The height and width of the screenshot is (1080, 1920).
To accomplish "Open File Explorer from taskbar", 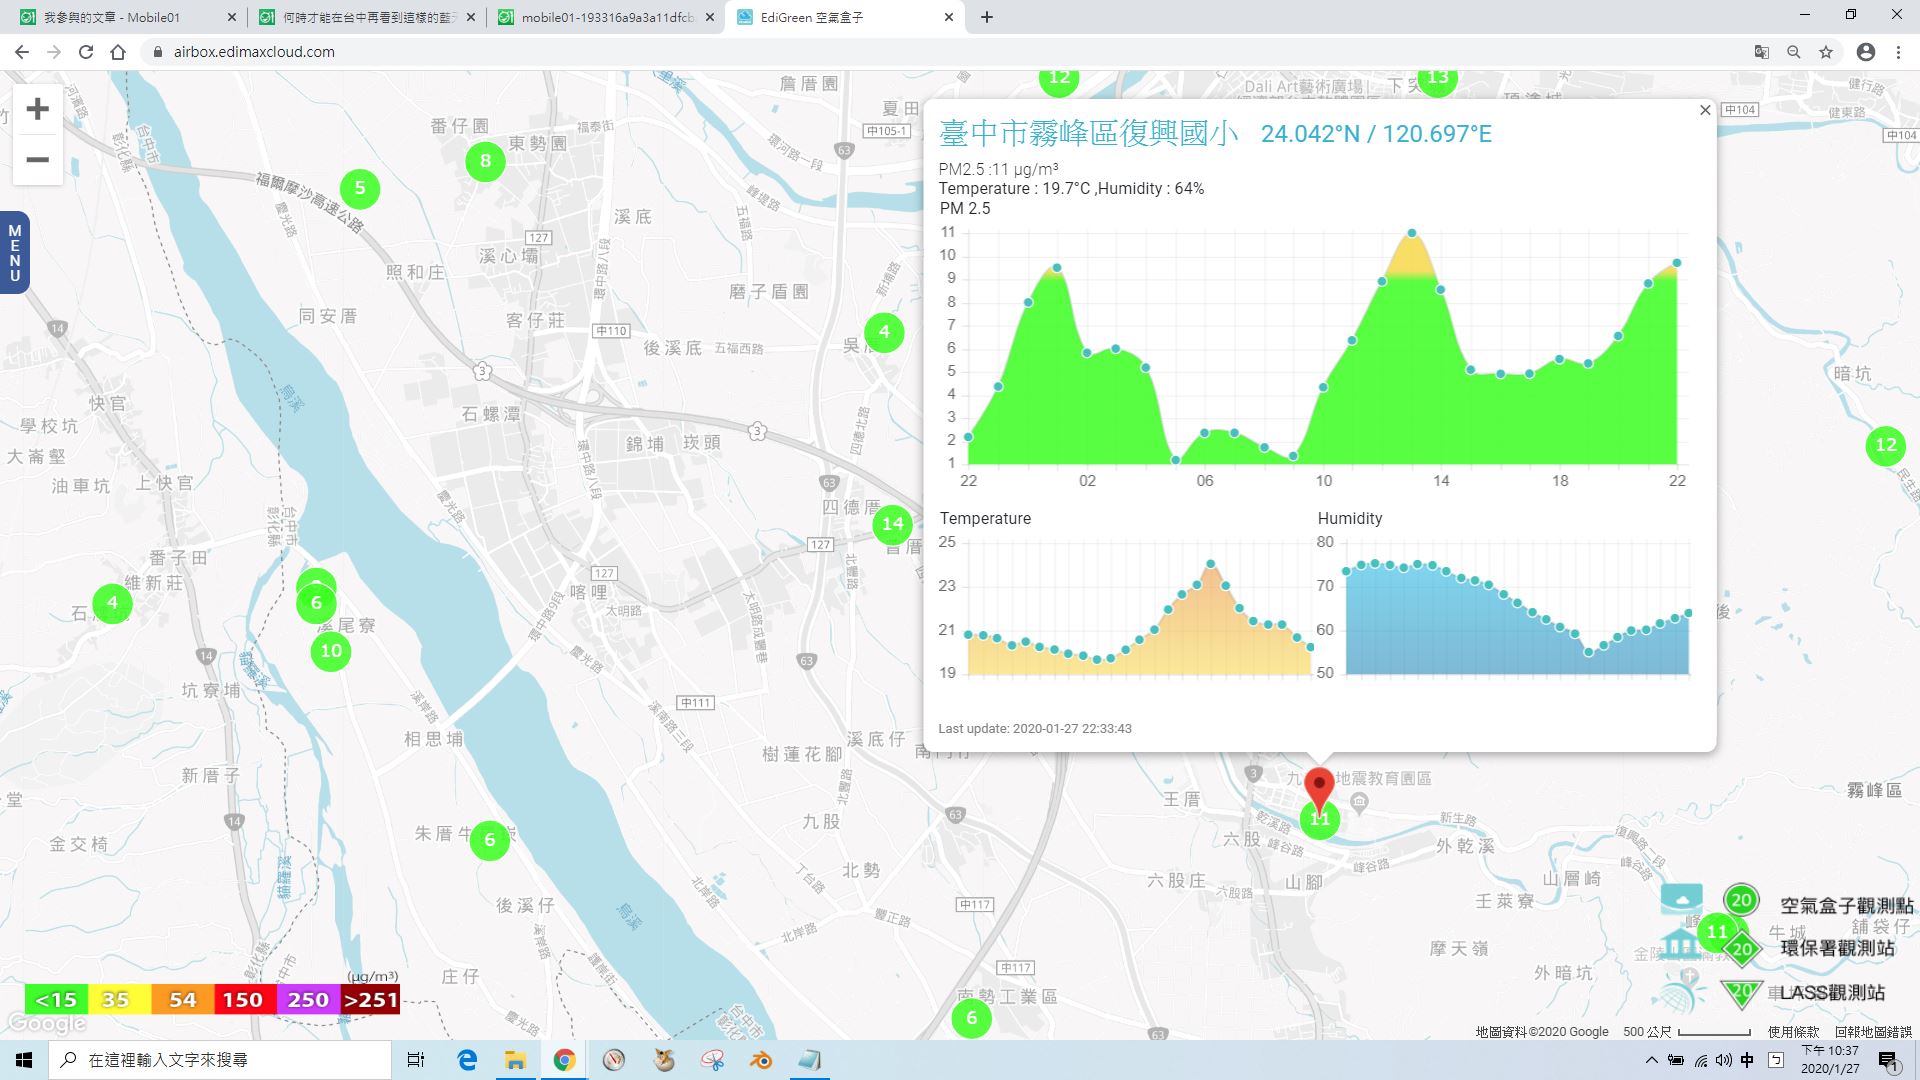I will 515,1060.
